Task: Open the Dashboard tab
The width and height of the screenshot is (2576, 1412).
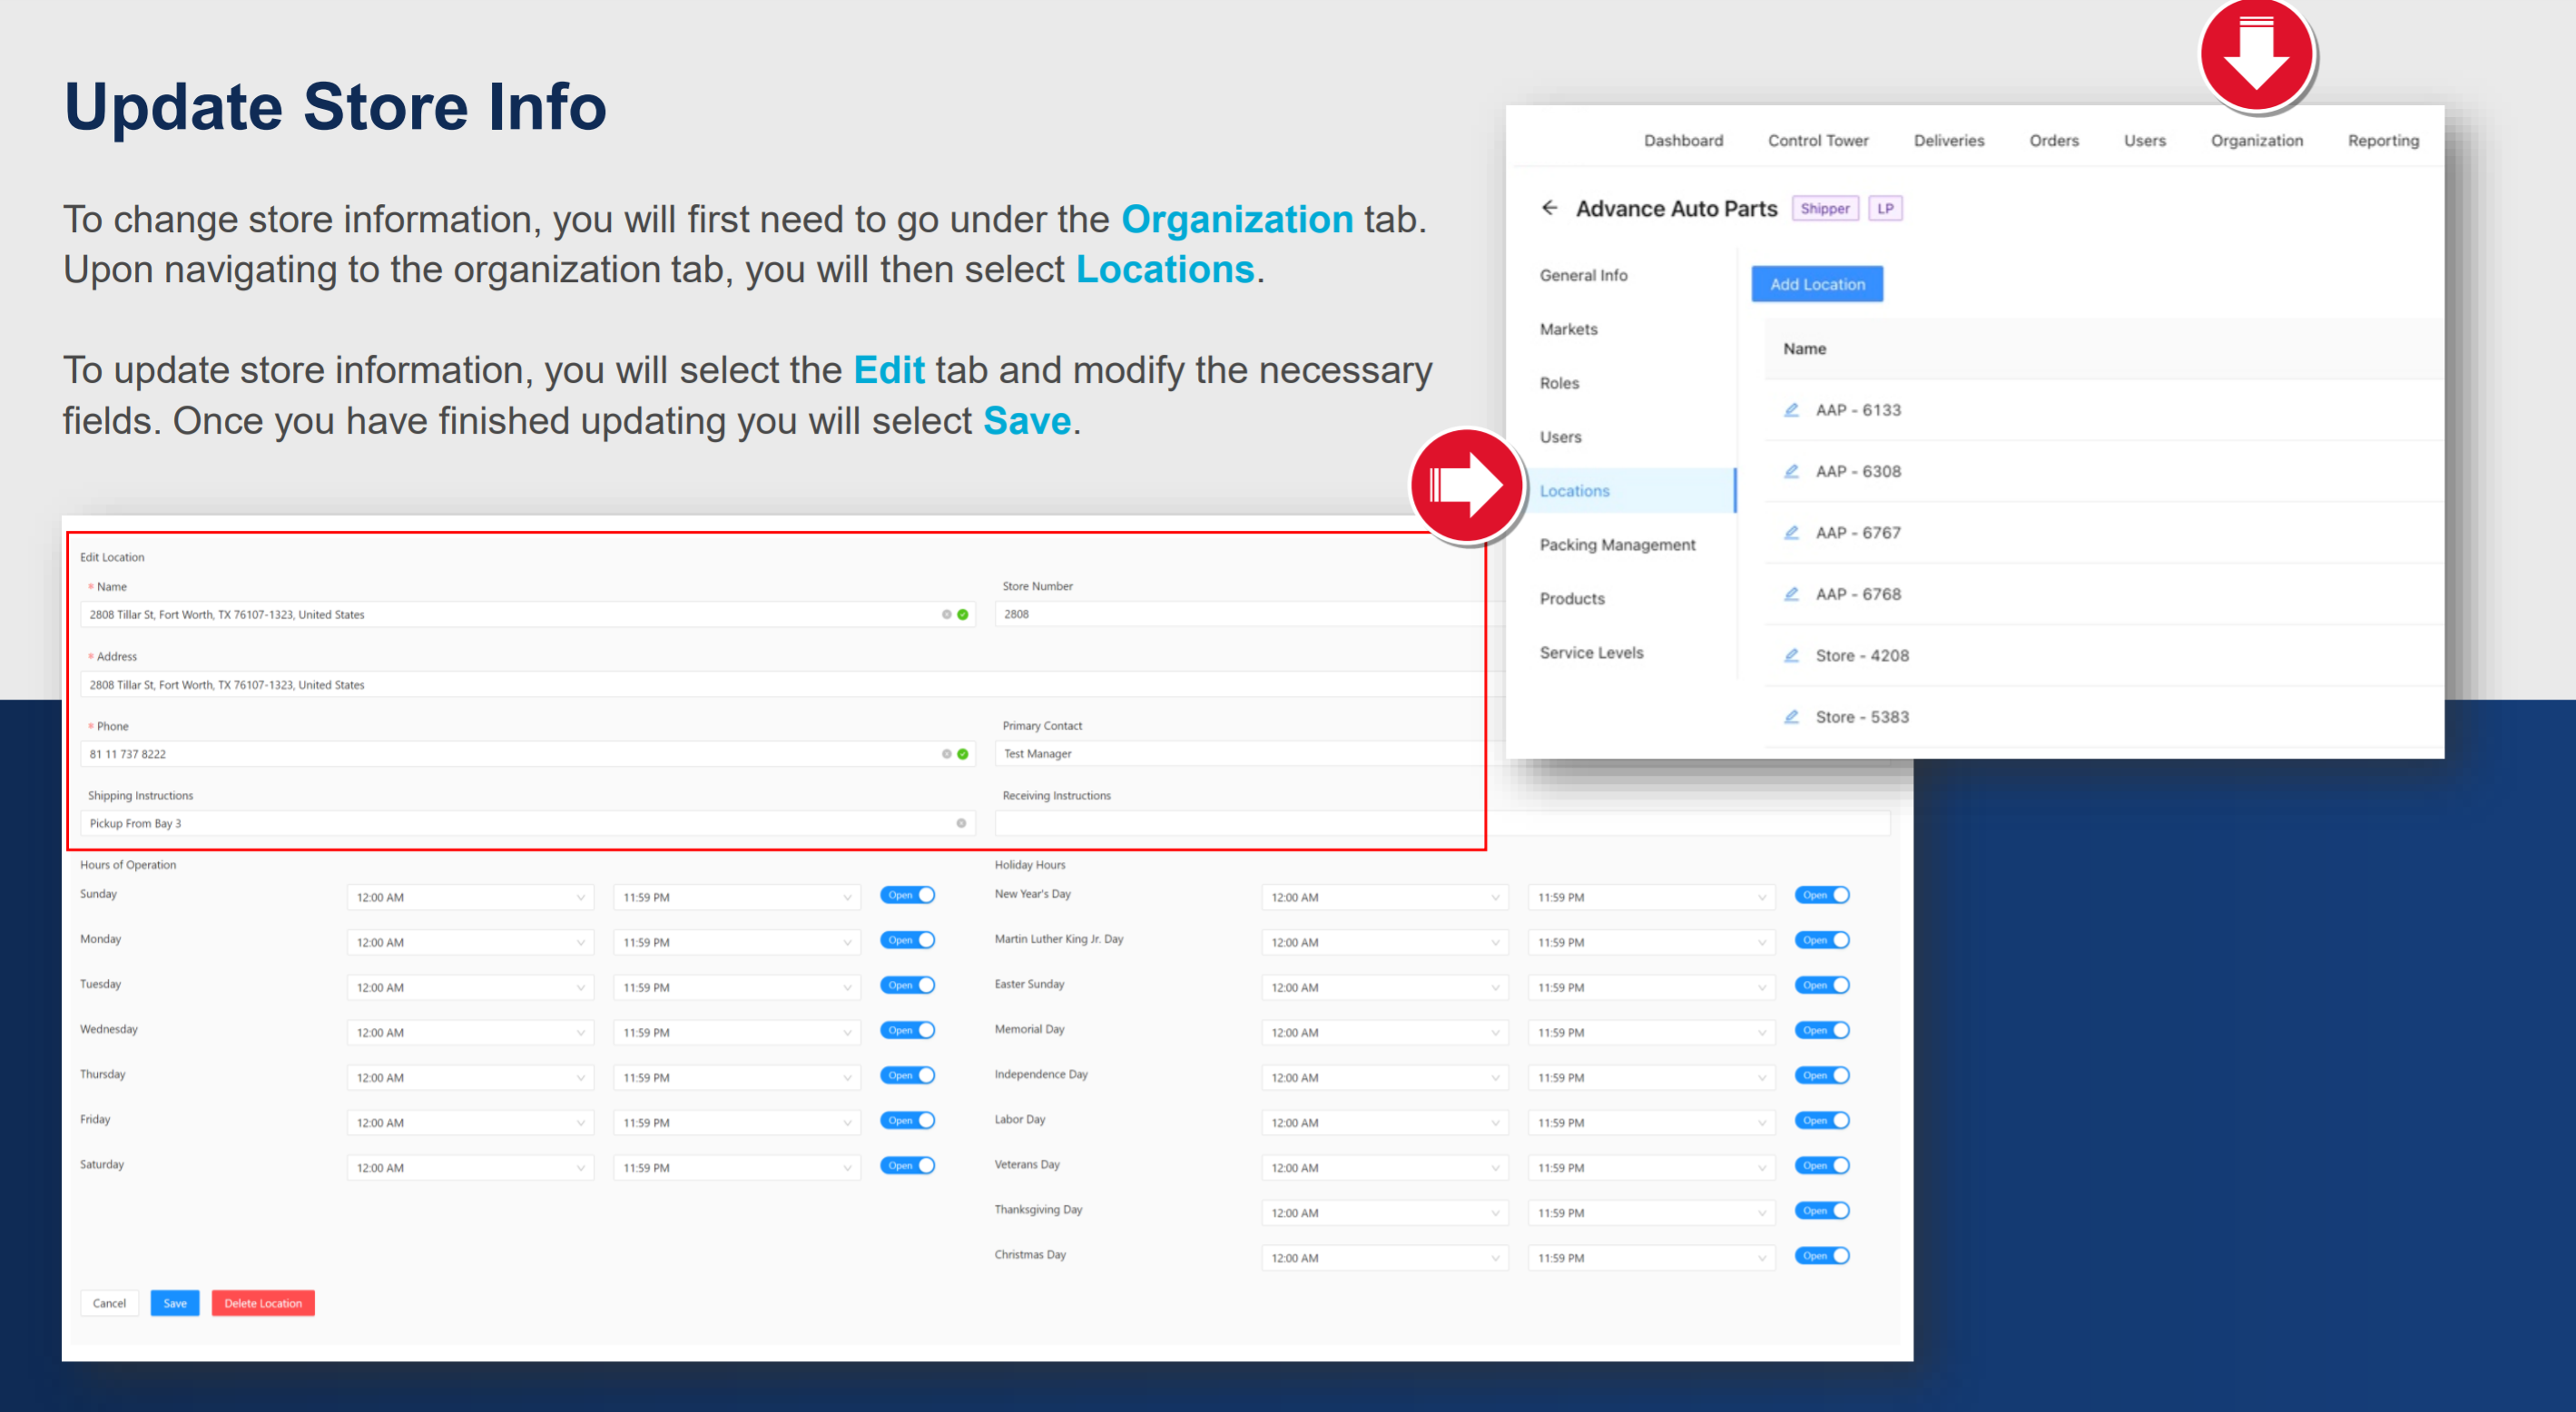Action: (1683, 141)
